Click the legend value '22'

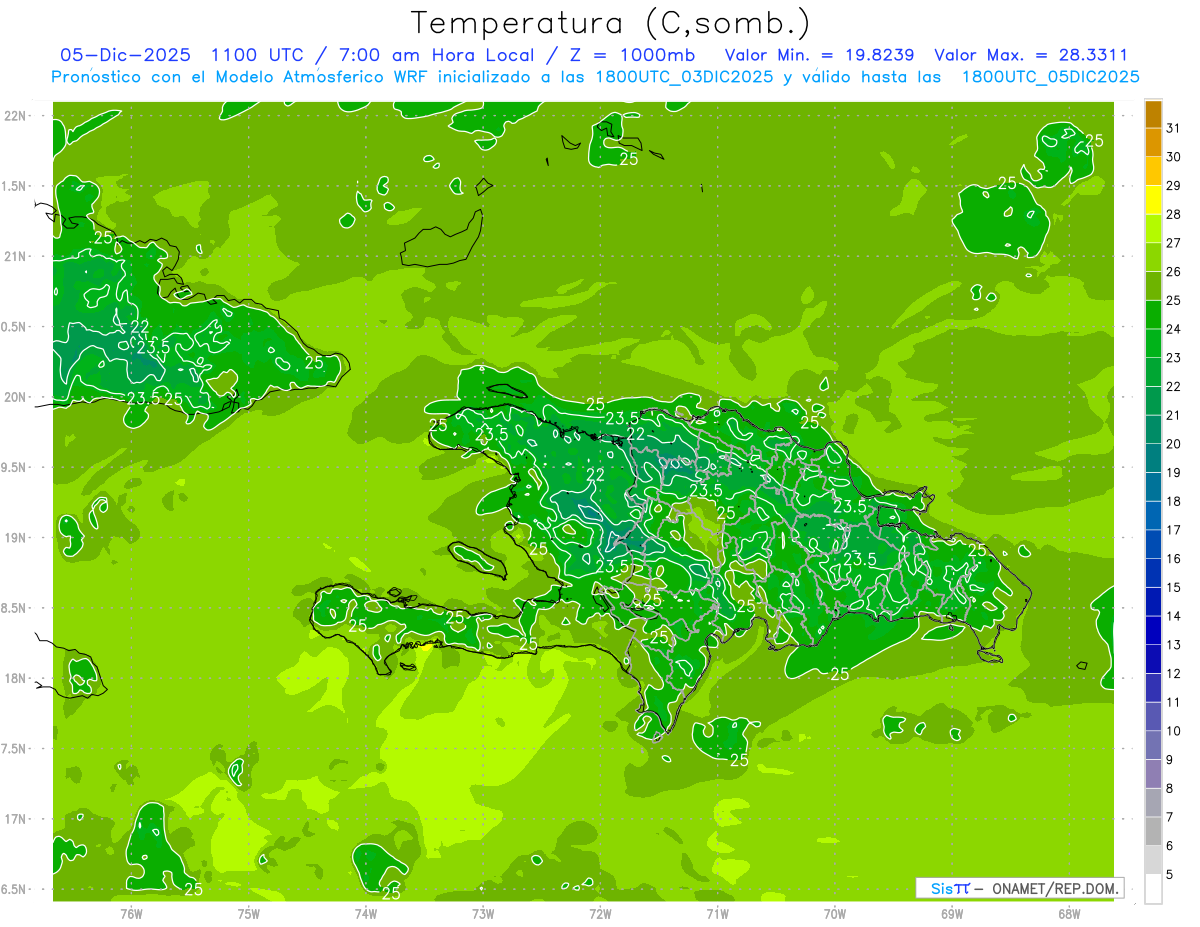pos(1174,387)
